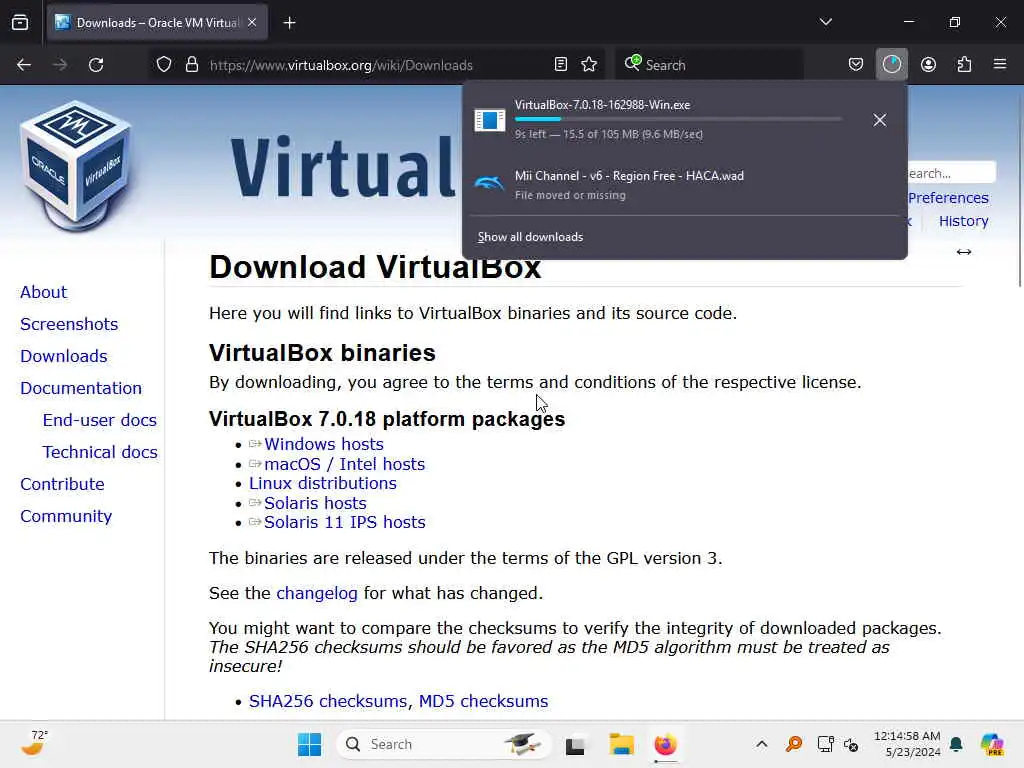
Task: Open the Pocket save icon
Action: (x=856, y=65)
